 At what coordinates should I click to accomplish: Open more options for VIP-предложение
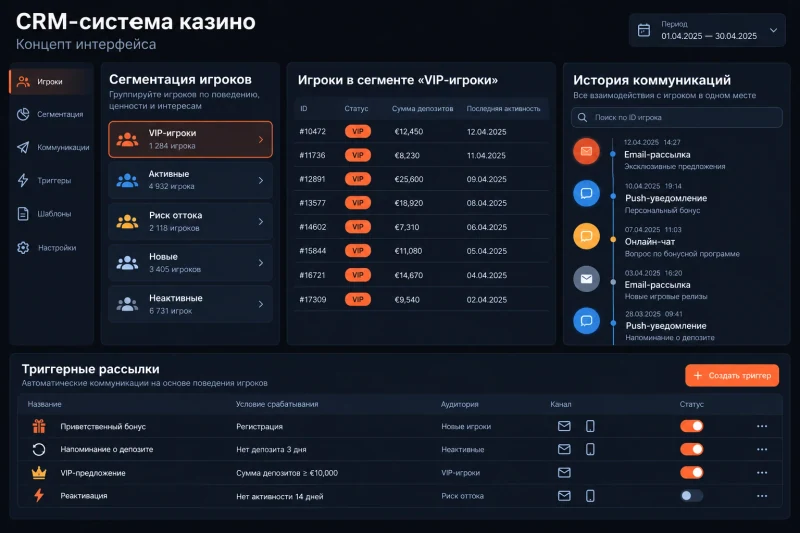point(762,473)
